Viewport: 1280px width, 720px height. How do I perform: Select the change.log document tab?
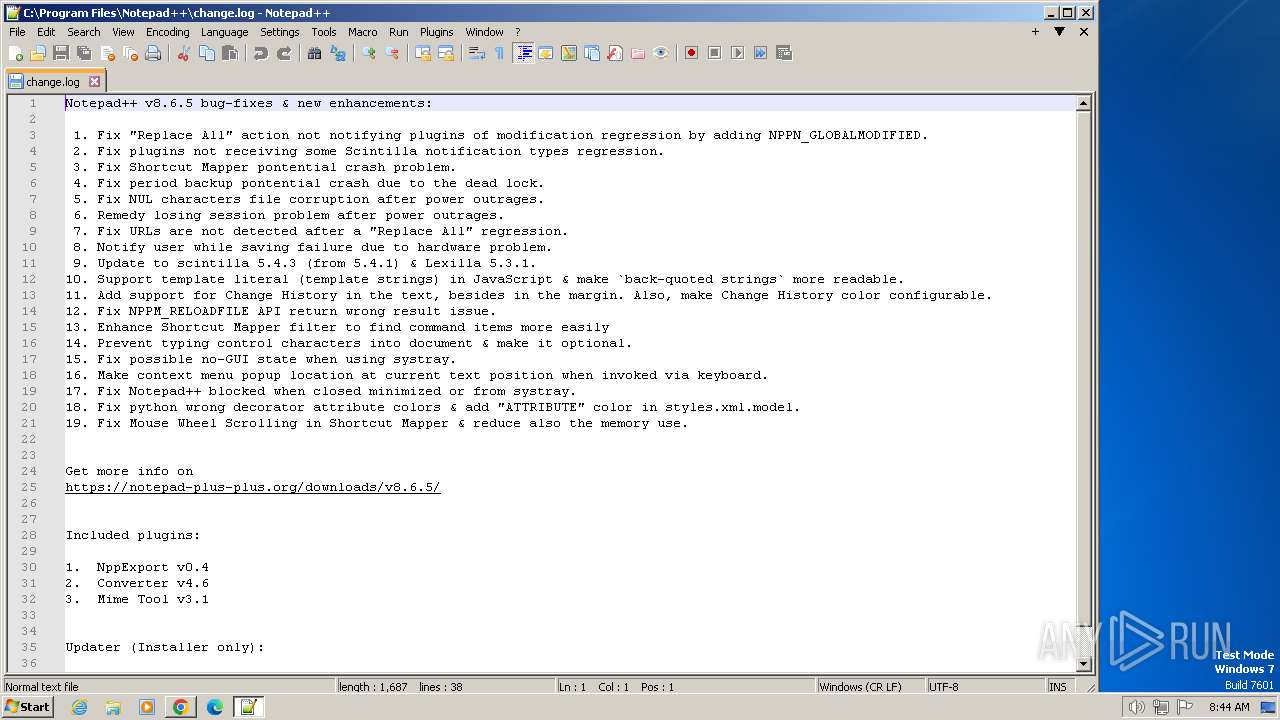[55, 82]
